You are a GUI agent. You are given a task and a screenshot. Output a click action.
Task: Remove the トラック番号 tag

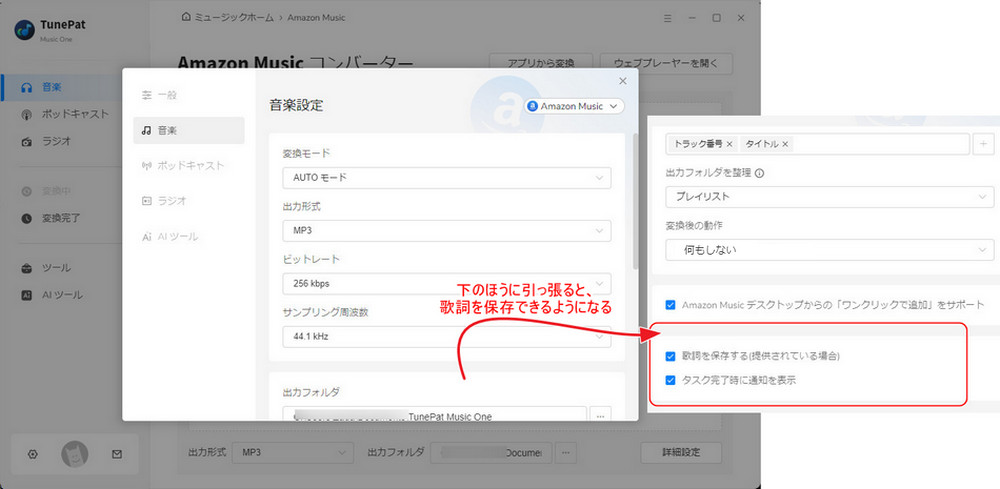pos(729,144)
